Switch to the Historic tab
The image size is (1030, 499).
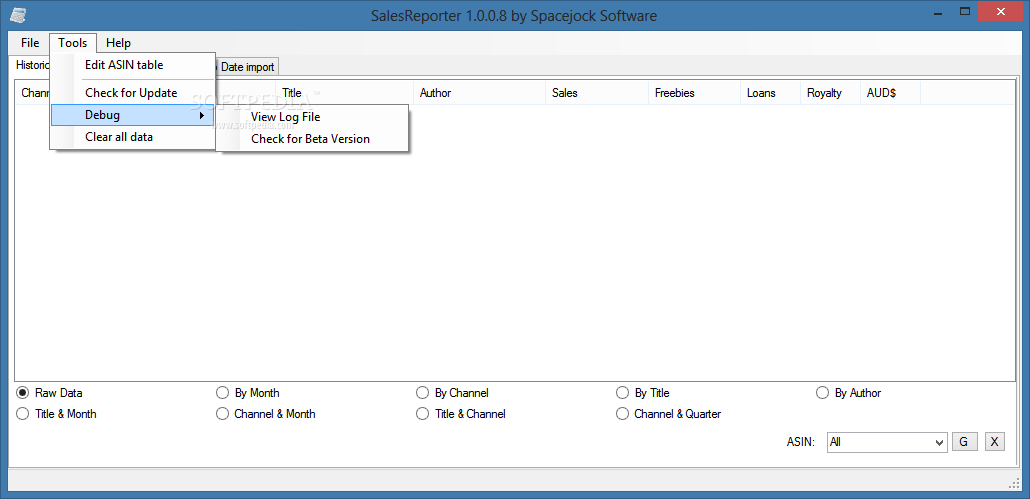click(x=32, y=66)
